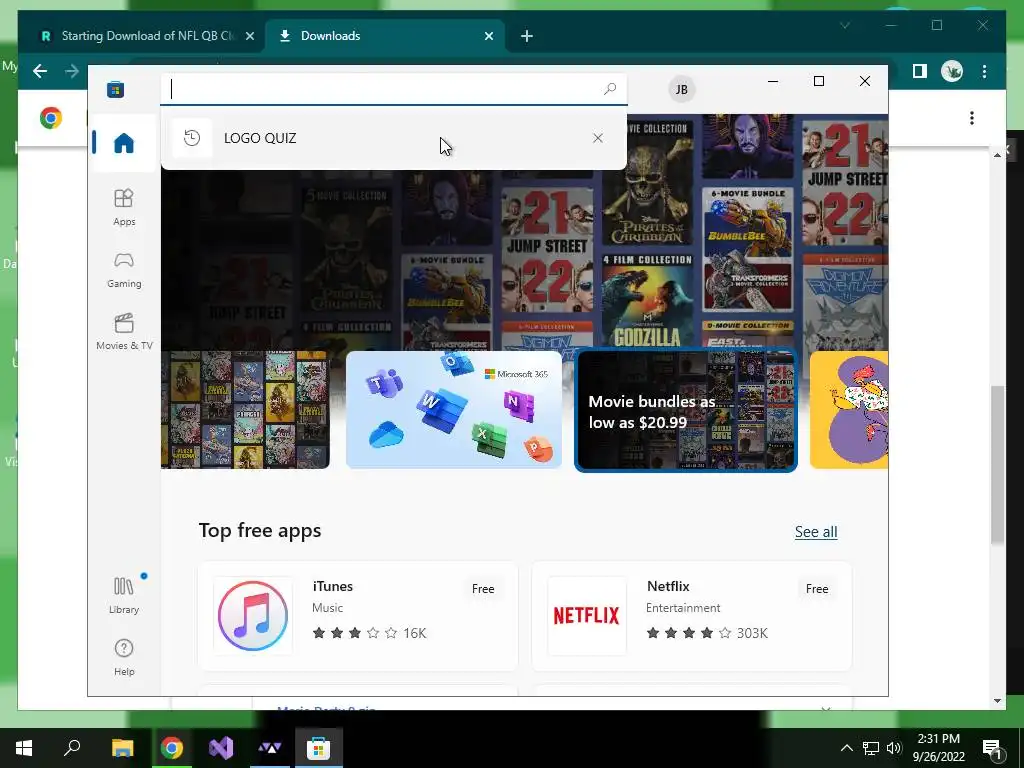Screen dimensions: 1024x768
Task: Click scroll-down arrow of Chrome page scrollbar
Action: tap(997, 701)
